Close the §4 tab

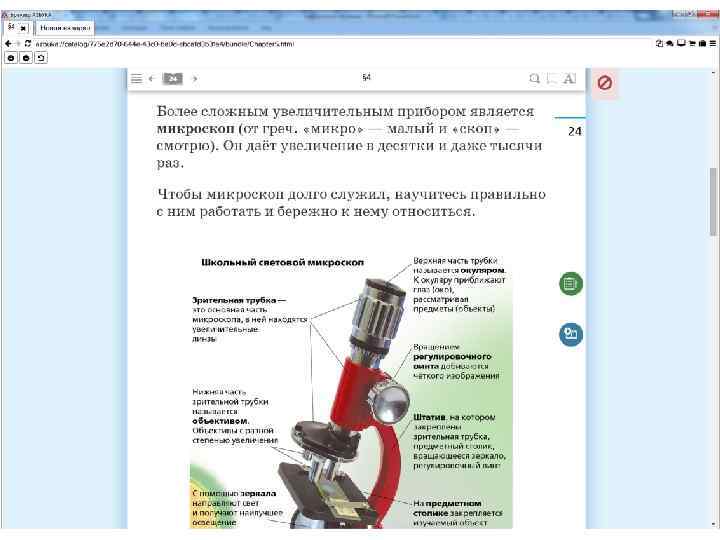pyautogui.click(x=23, y=28)
